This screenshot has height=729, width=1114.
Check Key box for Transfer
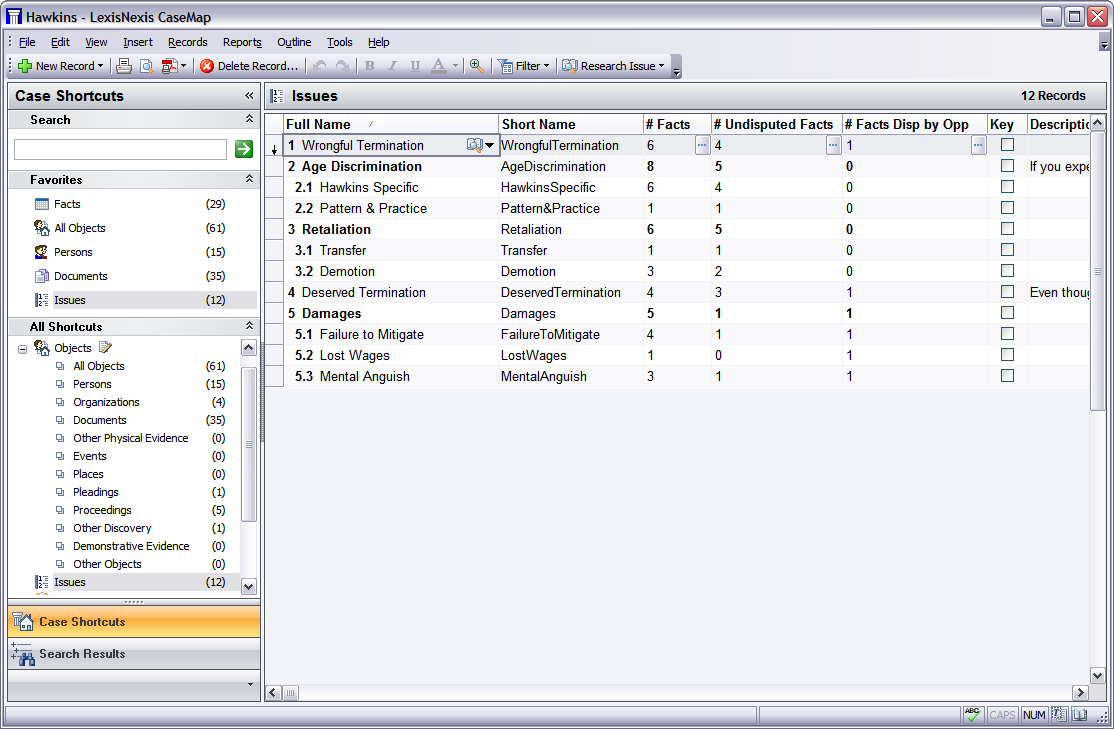tap(1007, 250)
